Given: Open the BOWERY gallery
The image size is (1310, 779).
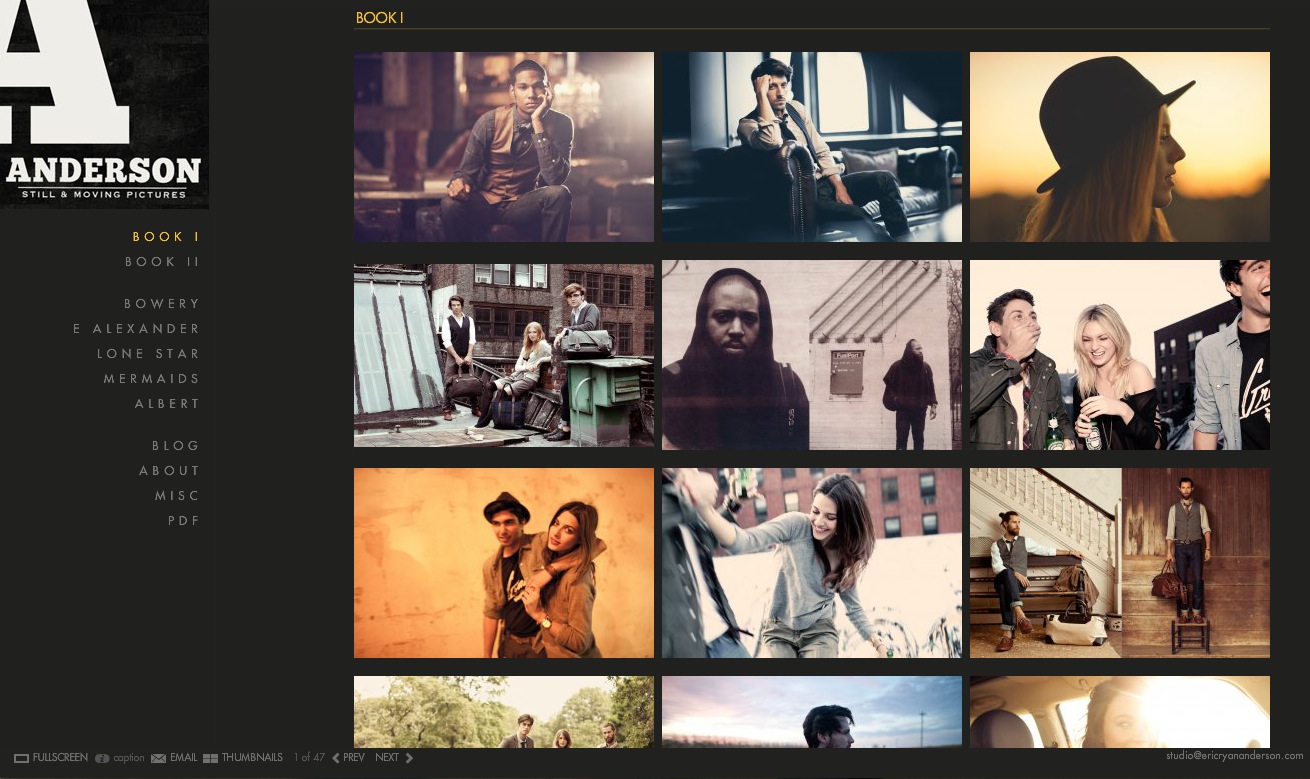Looking at the screenshot, I should (x=163, y=304).
